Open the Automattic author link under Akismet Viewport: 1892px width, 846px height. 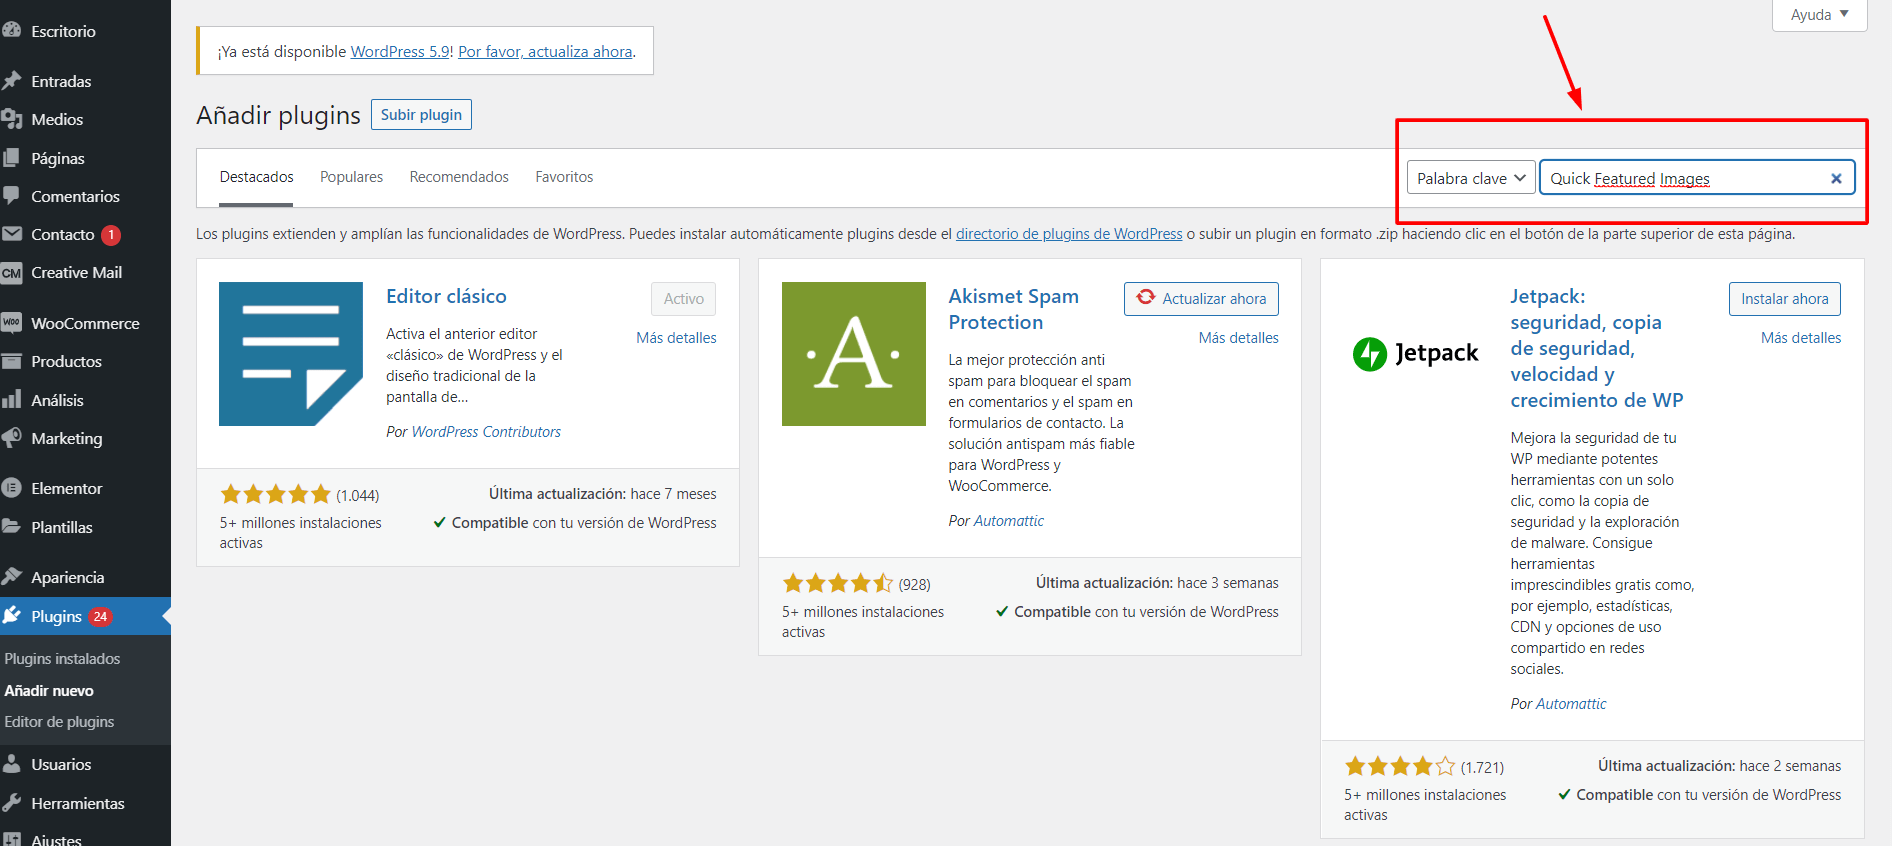coord(1008,521)
